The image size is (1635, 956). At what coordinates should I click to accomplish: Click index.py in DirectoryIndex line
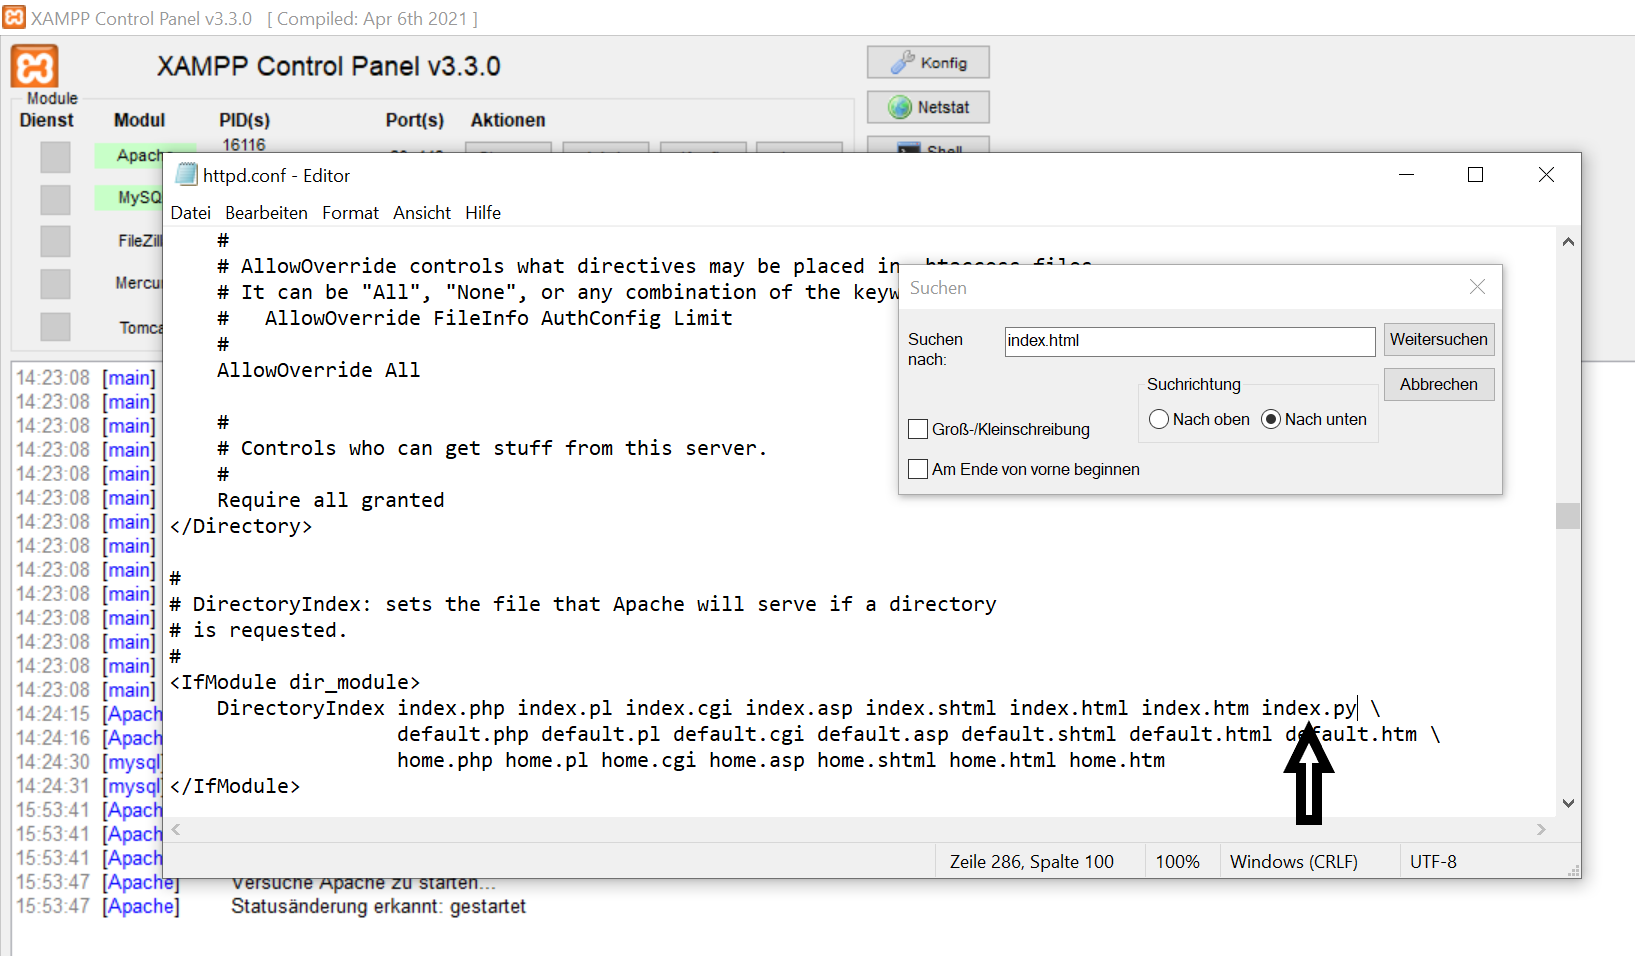(1308, 708)
